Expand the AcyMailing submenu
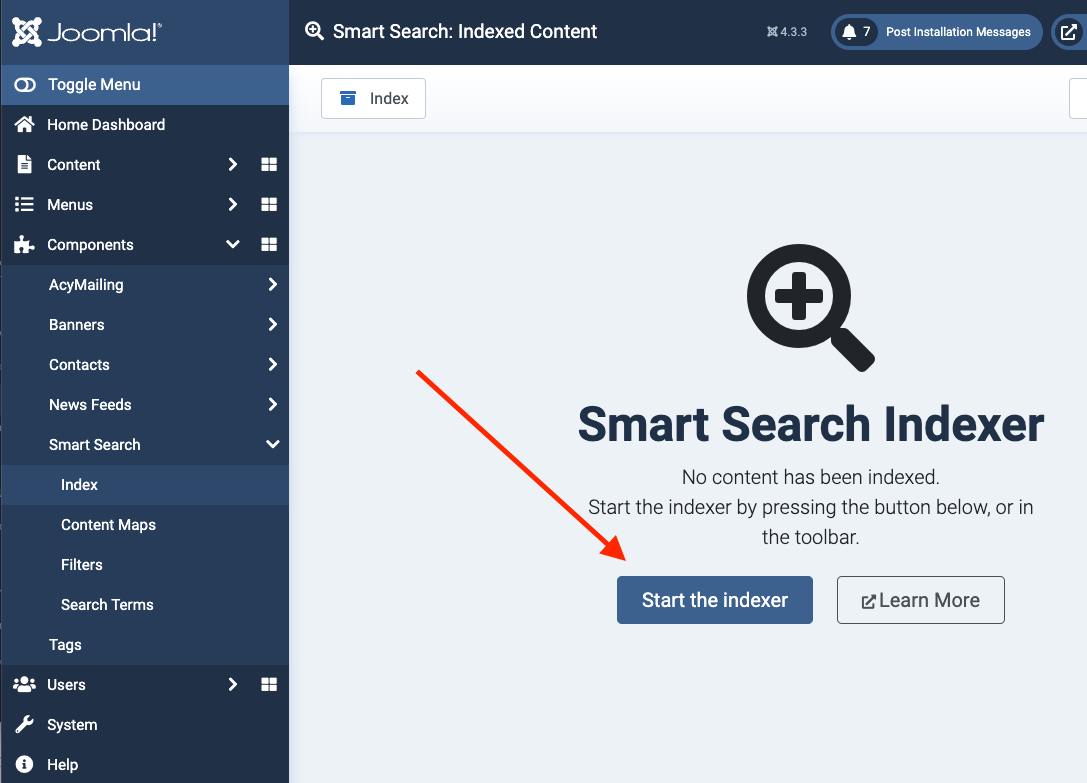 pyautogui.click(x=272, y=285)
